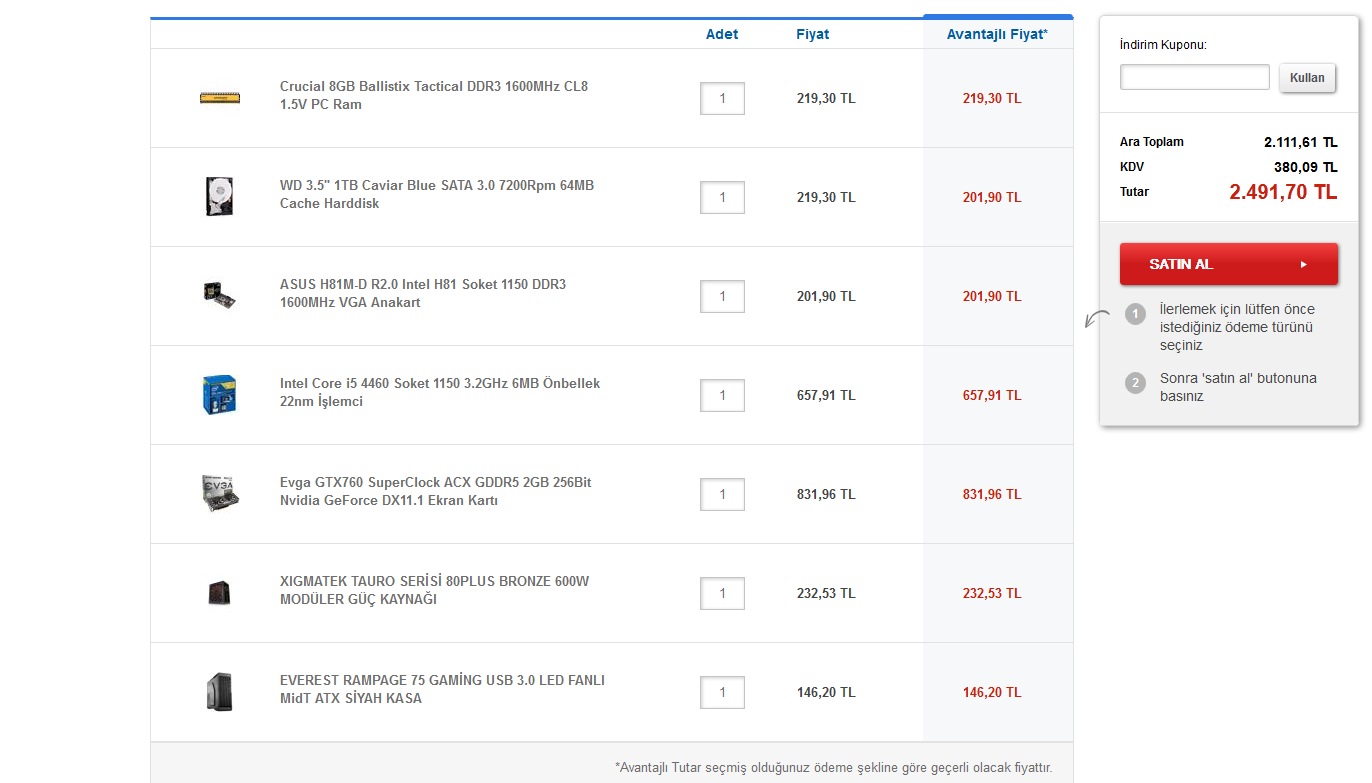Viewport: 1372px width, 783px height.
Task: Open the ASUS H81M-D R2.0 Anakart link
Action: tap(423, 293)
